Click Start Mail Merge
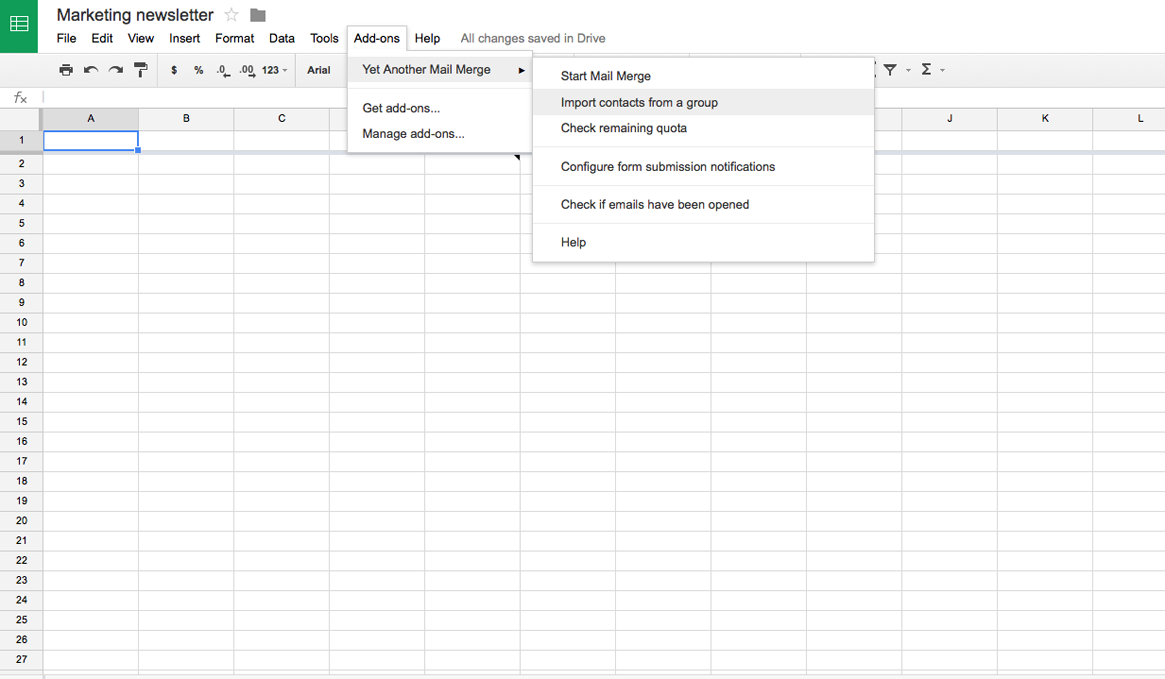 (x=605, y=76)
